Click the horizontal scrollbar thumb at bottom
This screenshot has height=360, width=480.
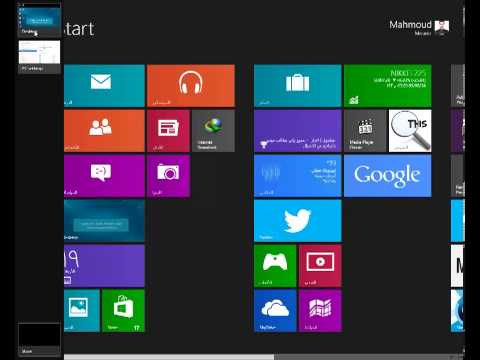169,357
